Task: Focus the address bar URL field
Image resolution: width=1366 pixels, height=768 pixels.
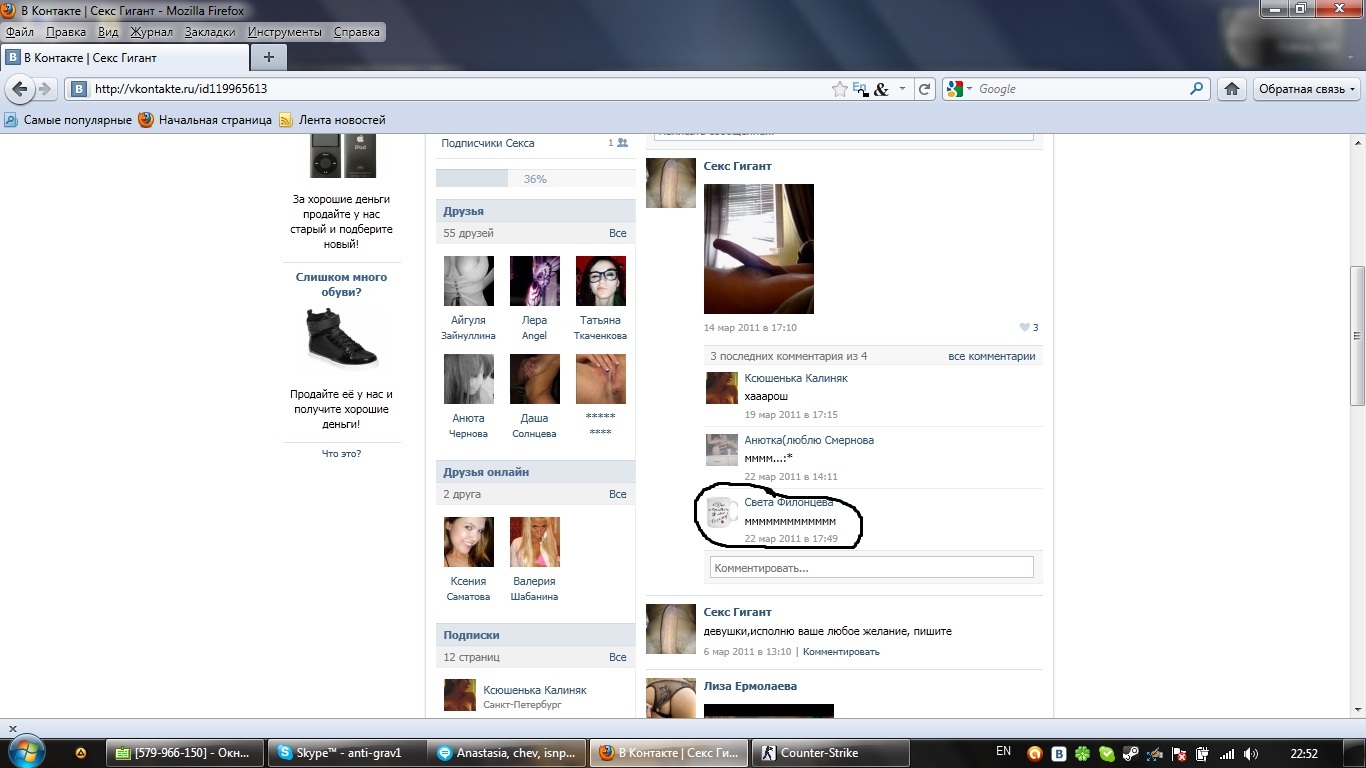Action: (460, 89)
